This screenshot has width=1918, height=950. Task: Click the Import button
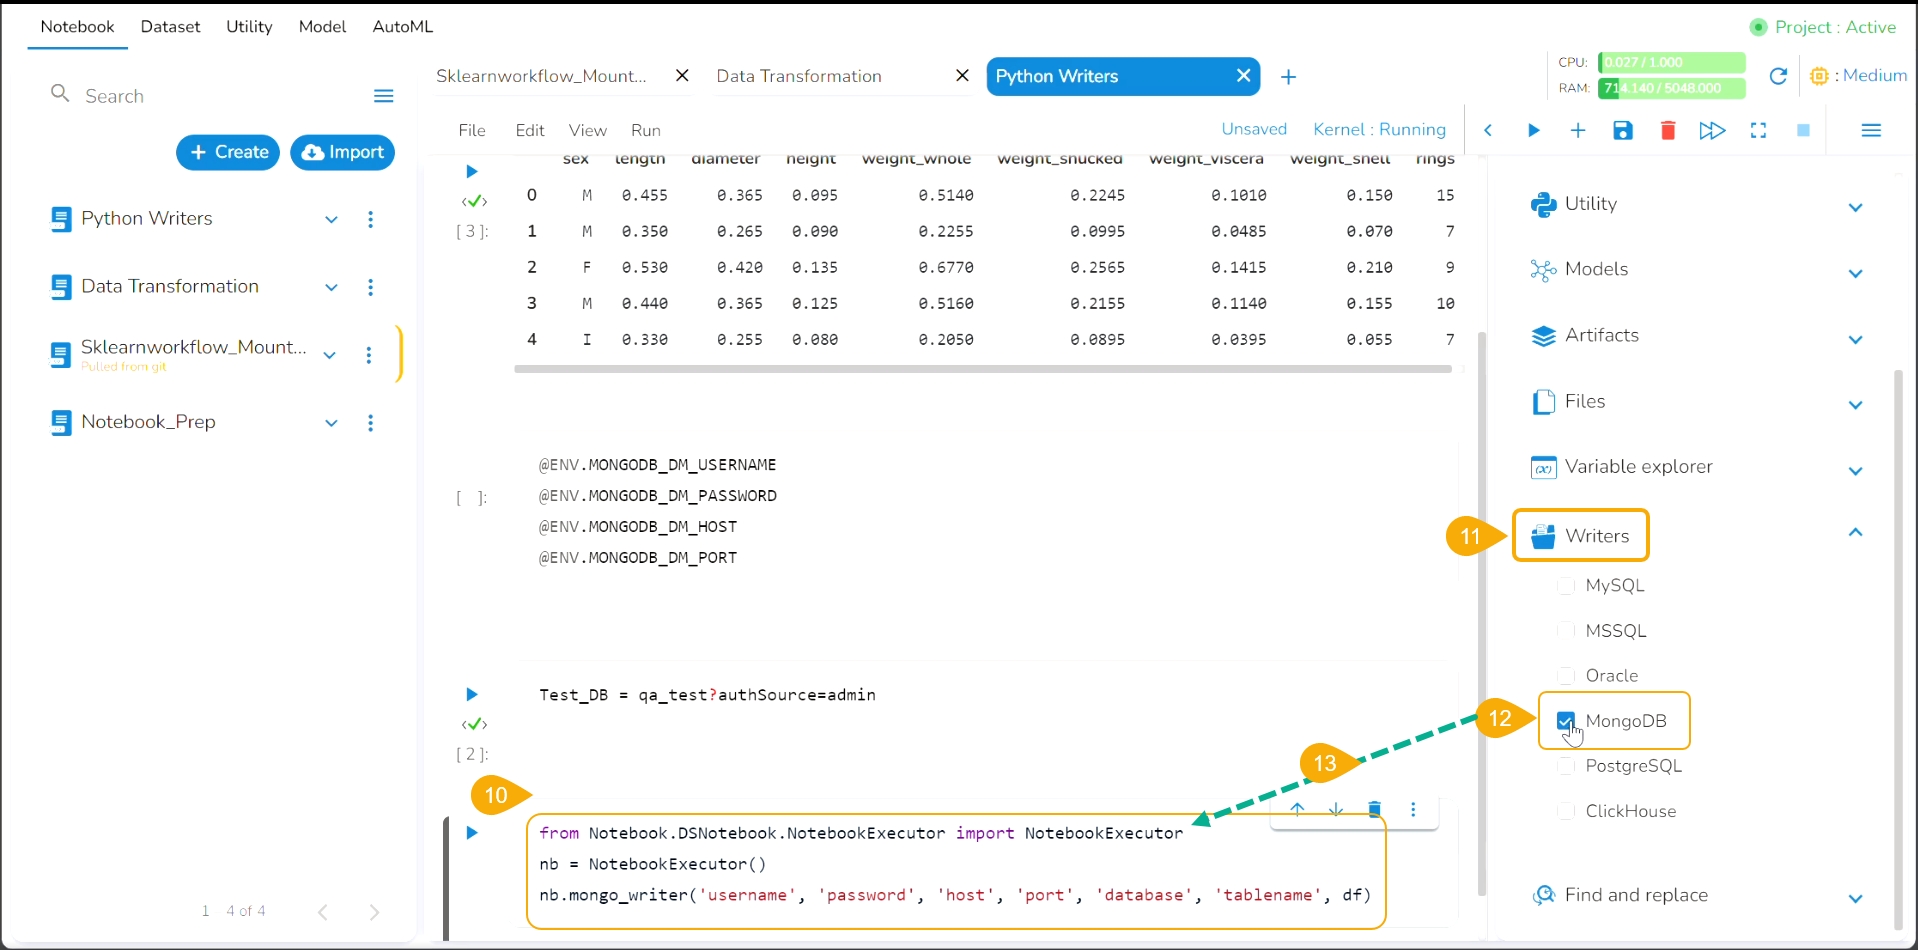(342, 152)
